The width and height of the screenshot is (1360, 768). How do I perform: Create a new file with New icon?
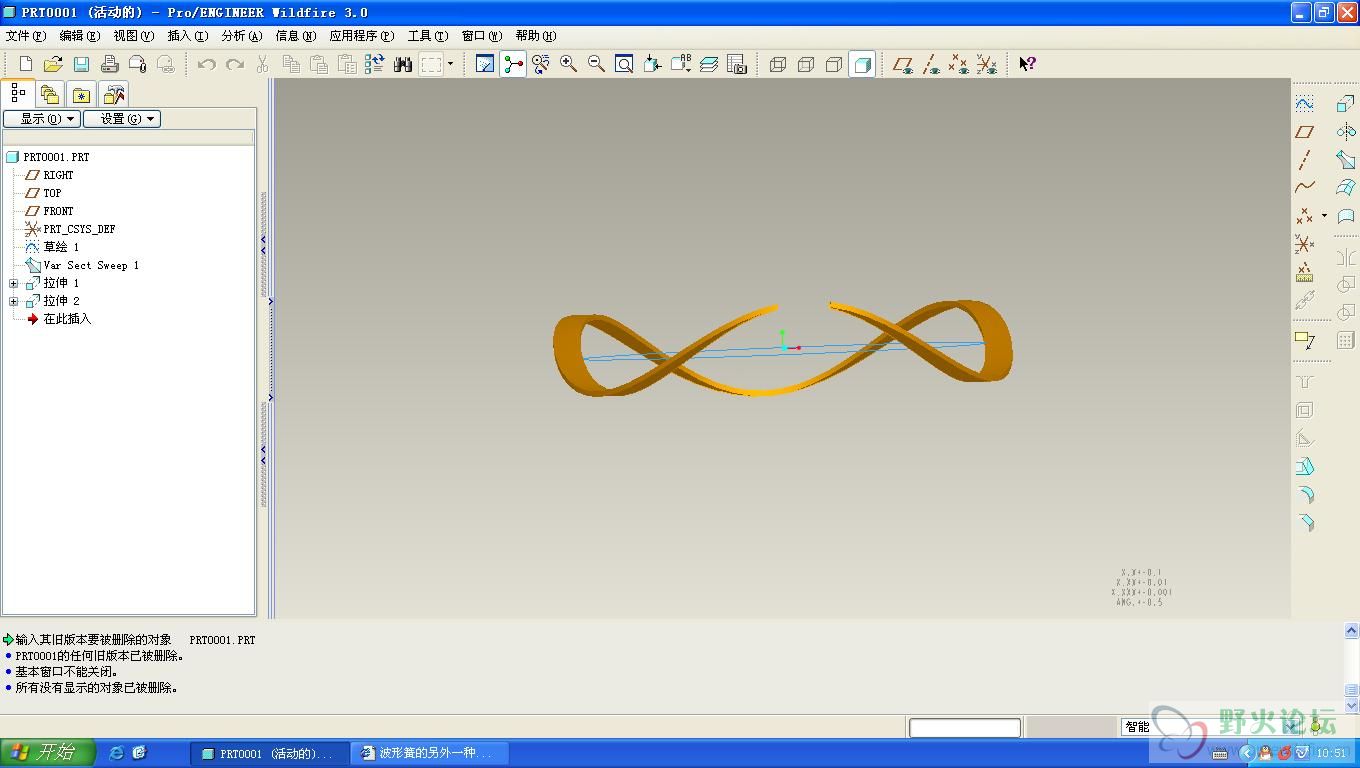(26, 64)
